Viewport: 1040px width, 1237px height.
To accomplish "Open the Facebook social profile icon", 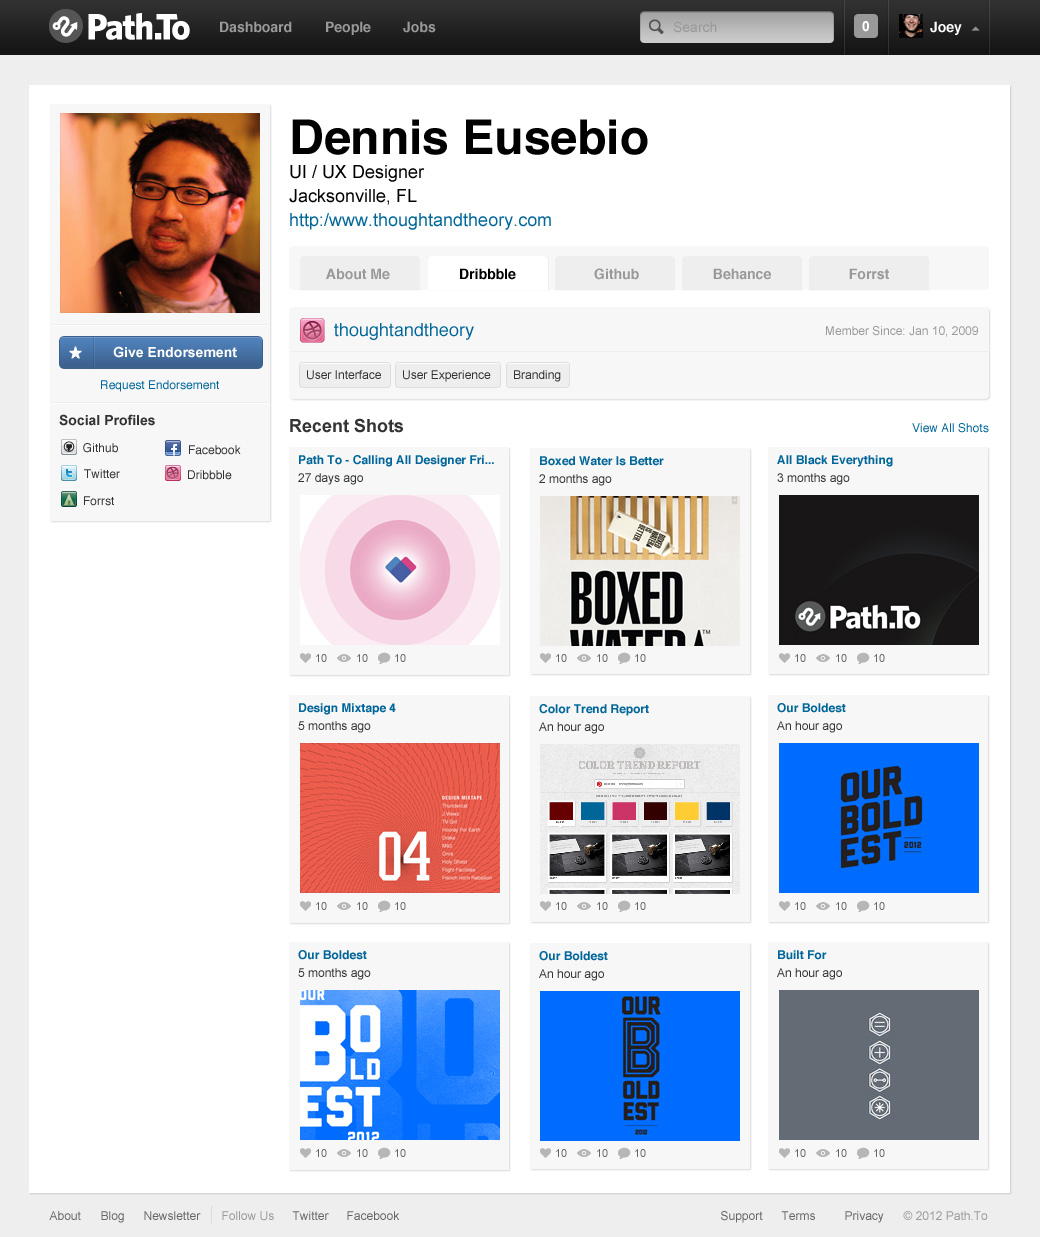I will [x=173, y=449].
